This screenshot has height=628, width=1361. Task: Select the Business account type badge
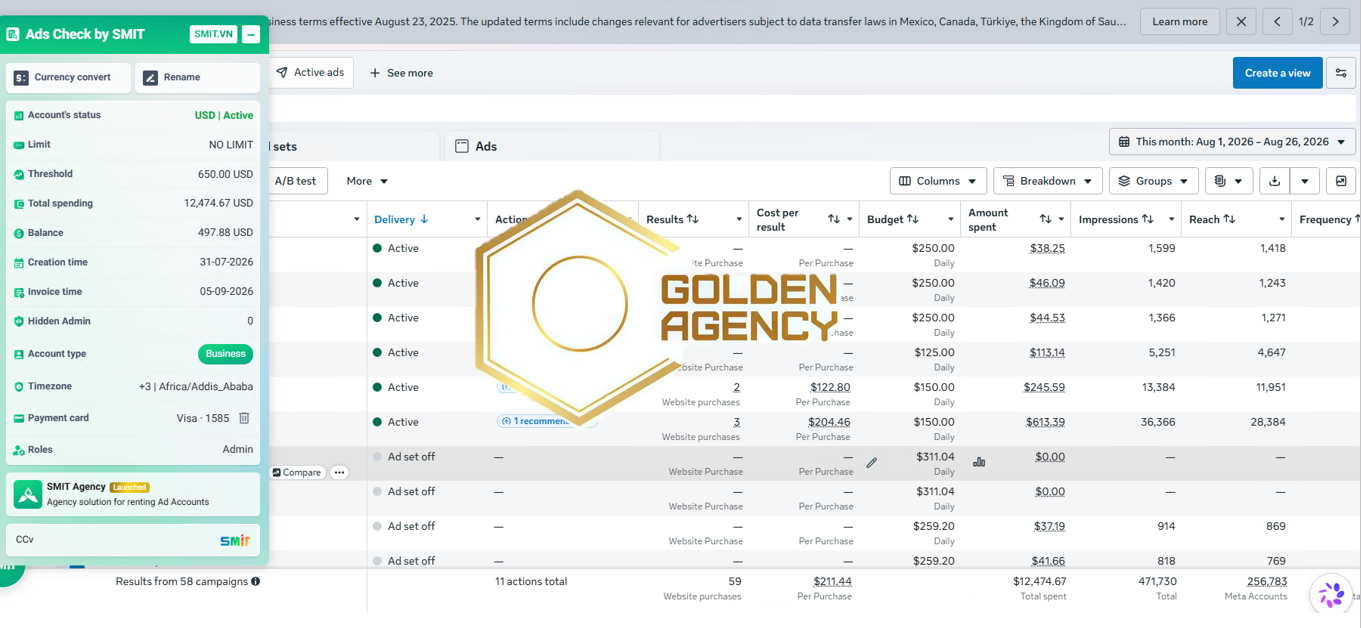coord(225,354)
